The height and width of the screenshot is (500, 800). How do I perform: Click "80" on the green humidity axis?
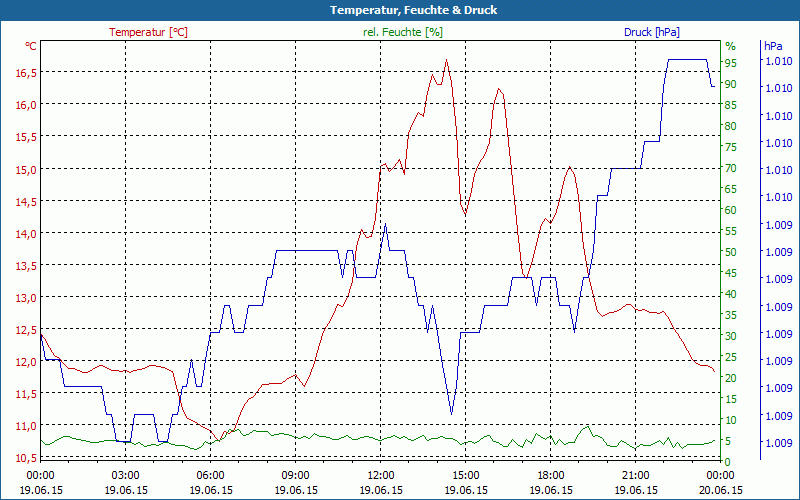click(731, 126)
